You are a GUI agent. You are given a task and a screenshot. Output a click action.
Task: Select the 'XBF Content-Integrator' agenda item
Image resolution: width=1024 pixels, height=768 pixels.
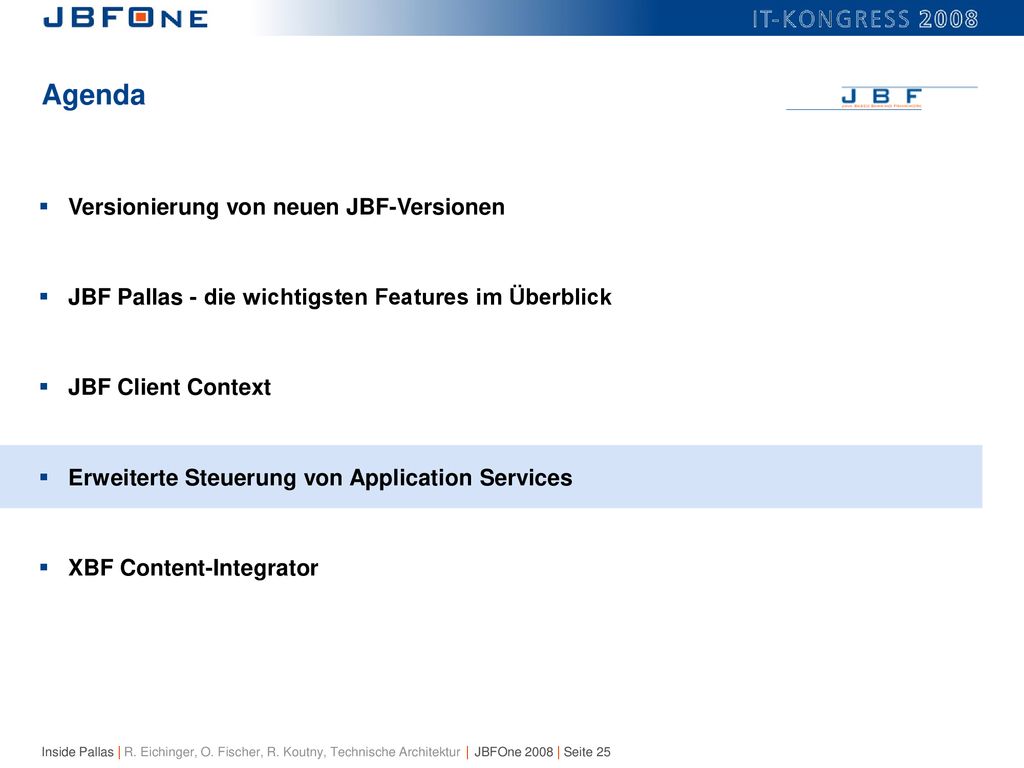point(193,568)
